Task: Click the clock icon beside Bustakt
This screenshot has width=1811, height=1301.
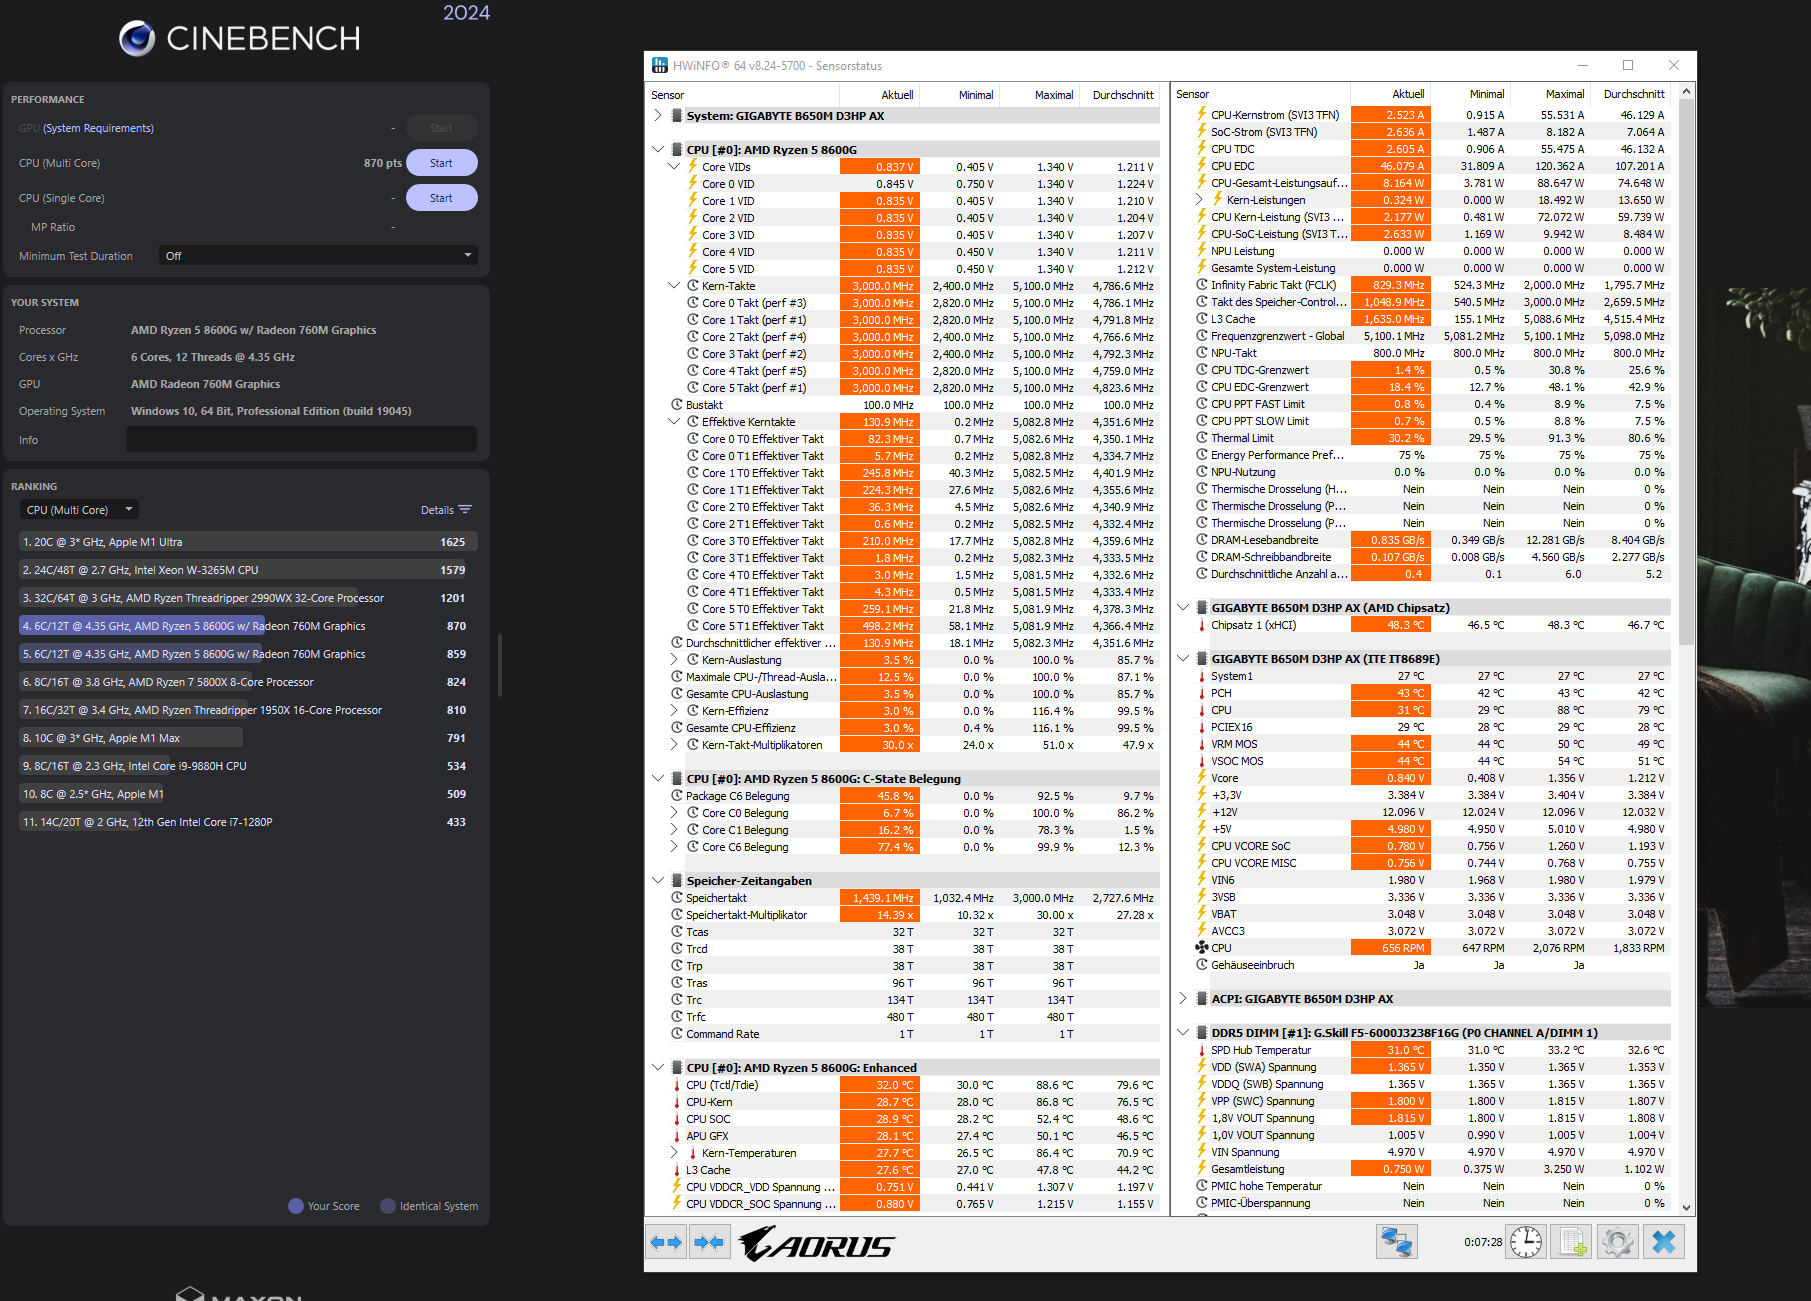Action: 677,405
